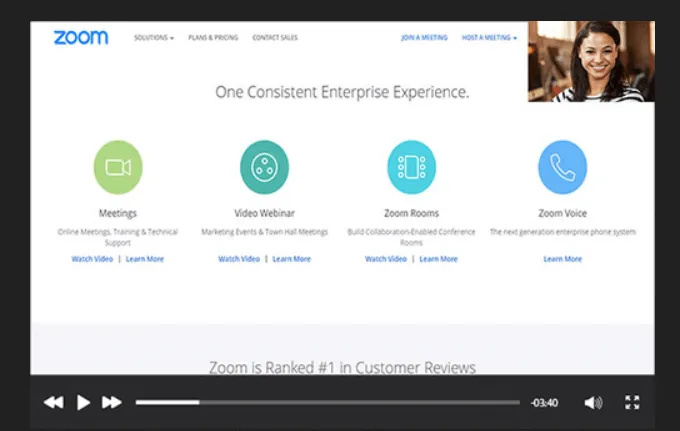Rewind the video
680x431 pixels.
pyautogui.click(x=53, y=402)
